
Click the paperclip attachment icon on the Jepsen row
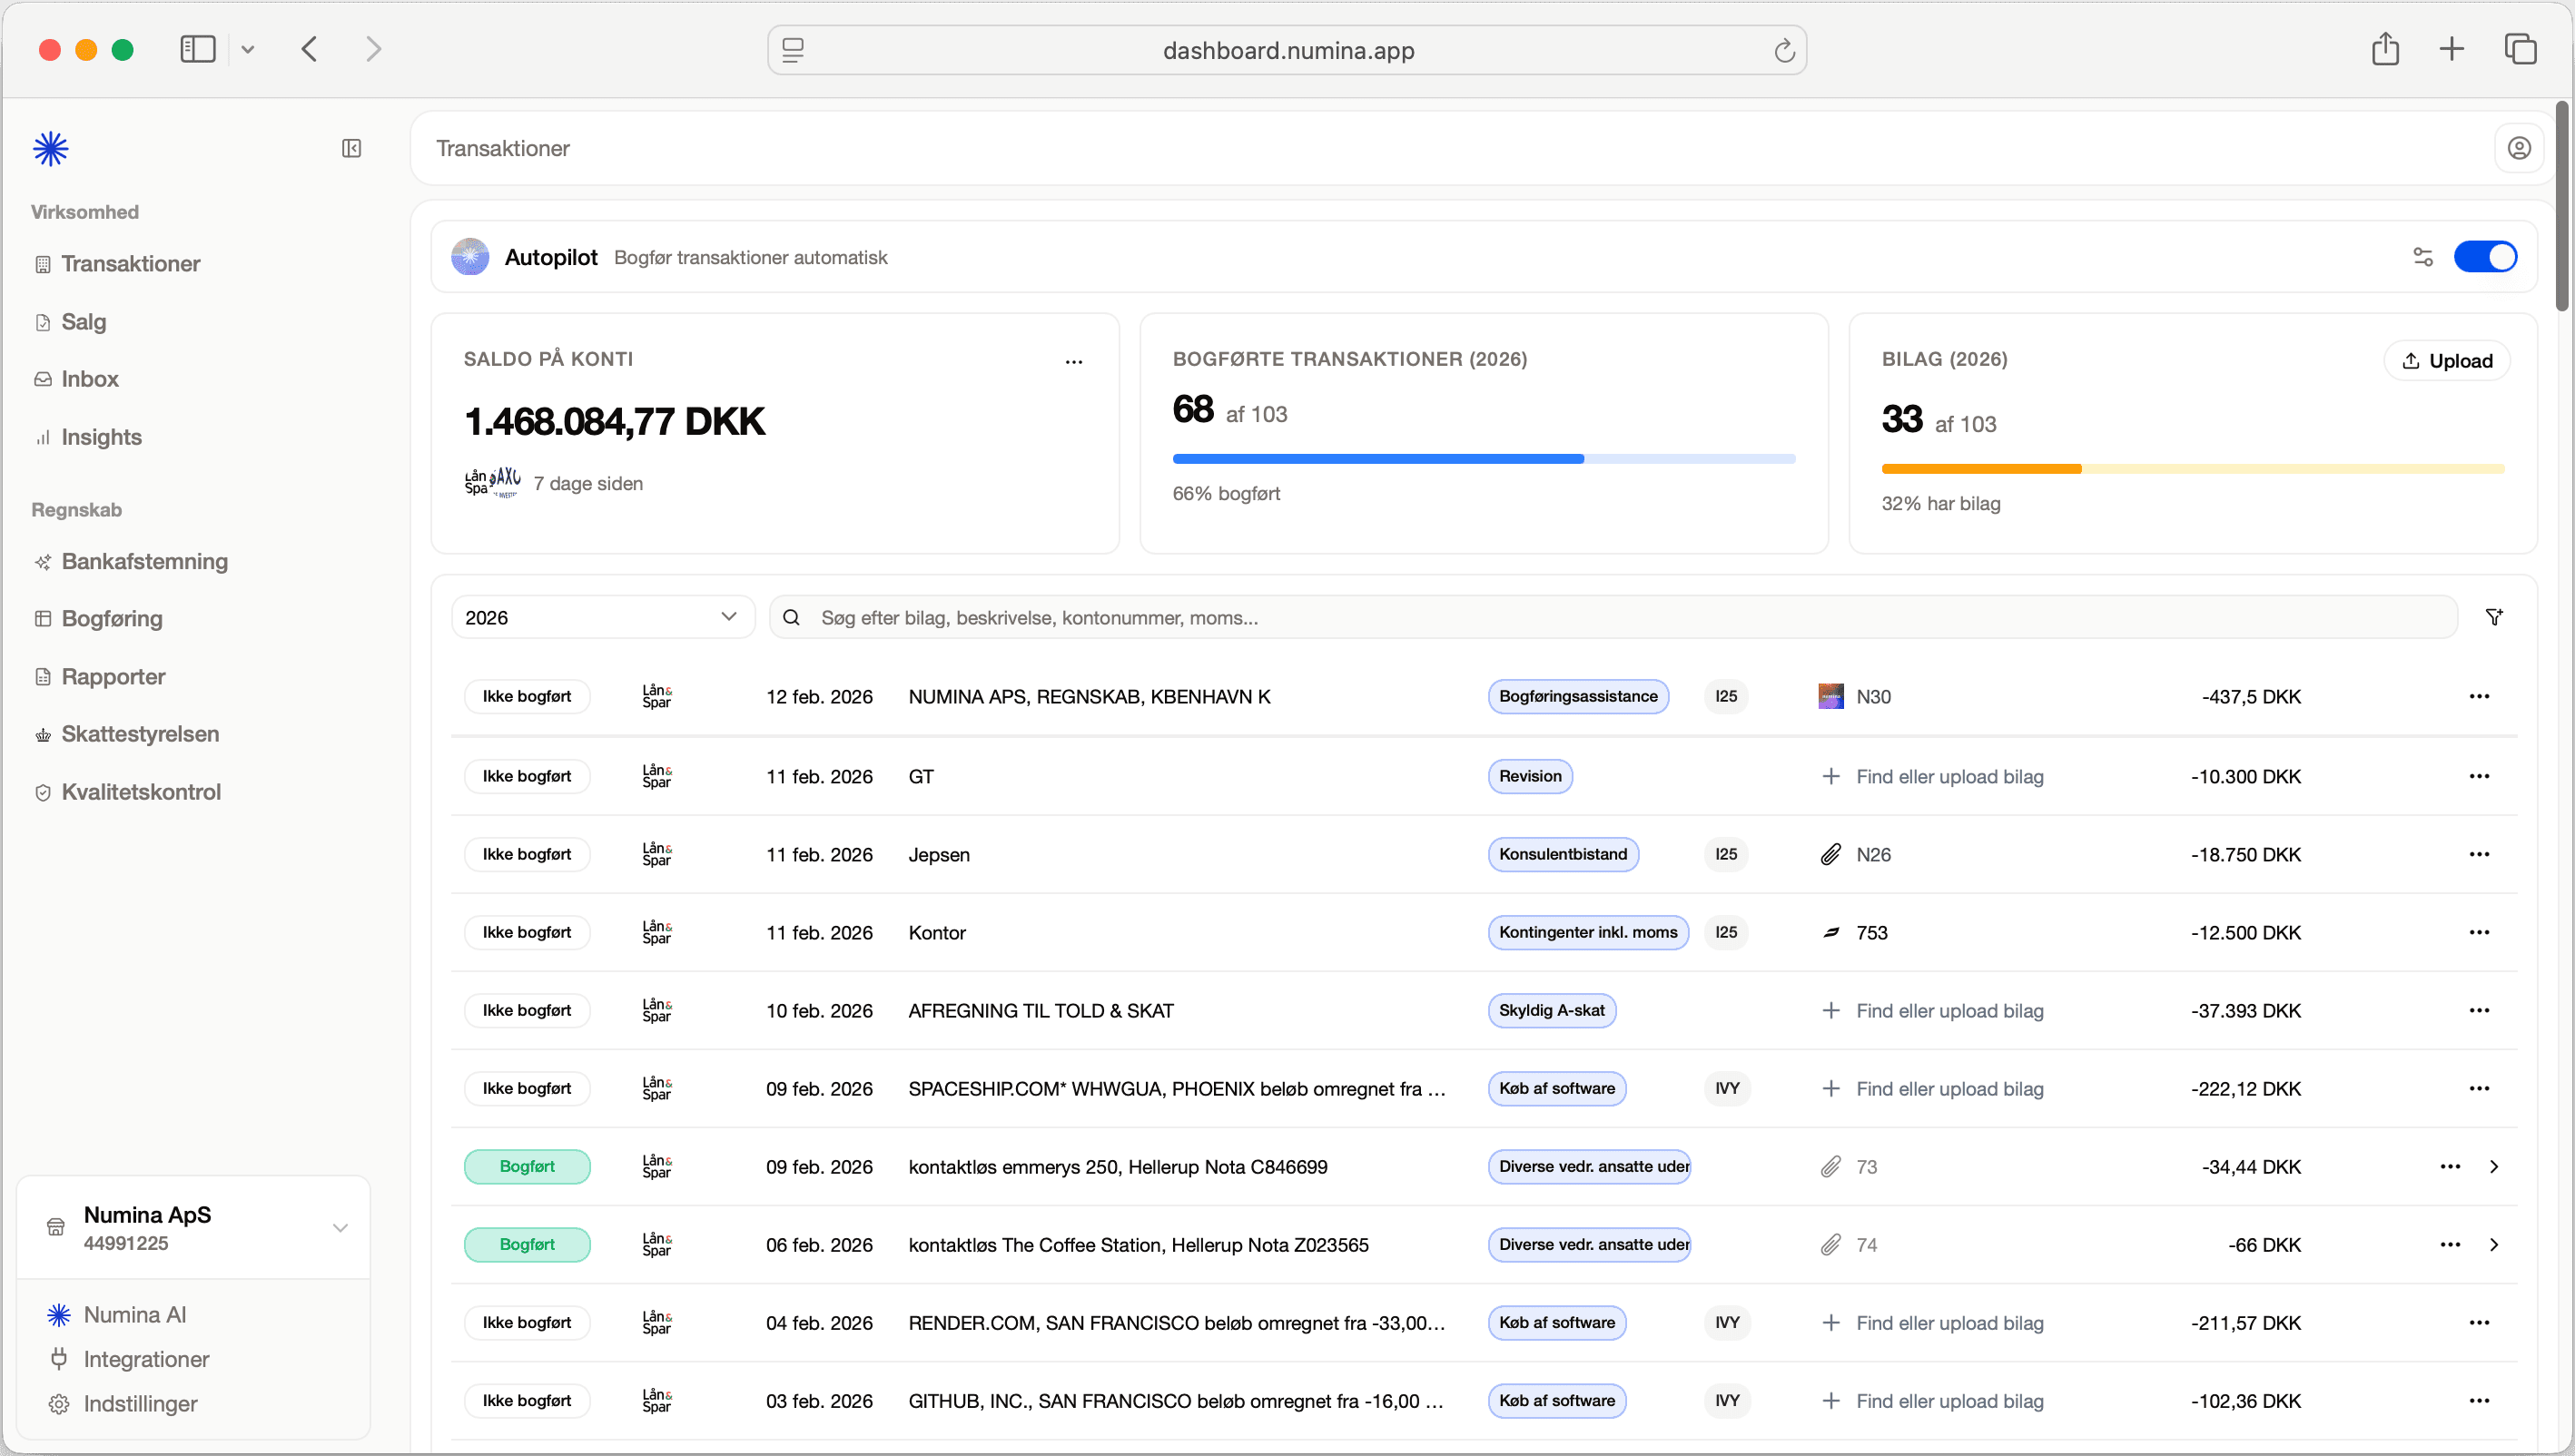(1831, 854)
